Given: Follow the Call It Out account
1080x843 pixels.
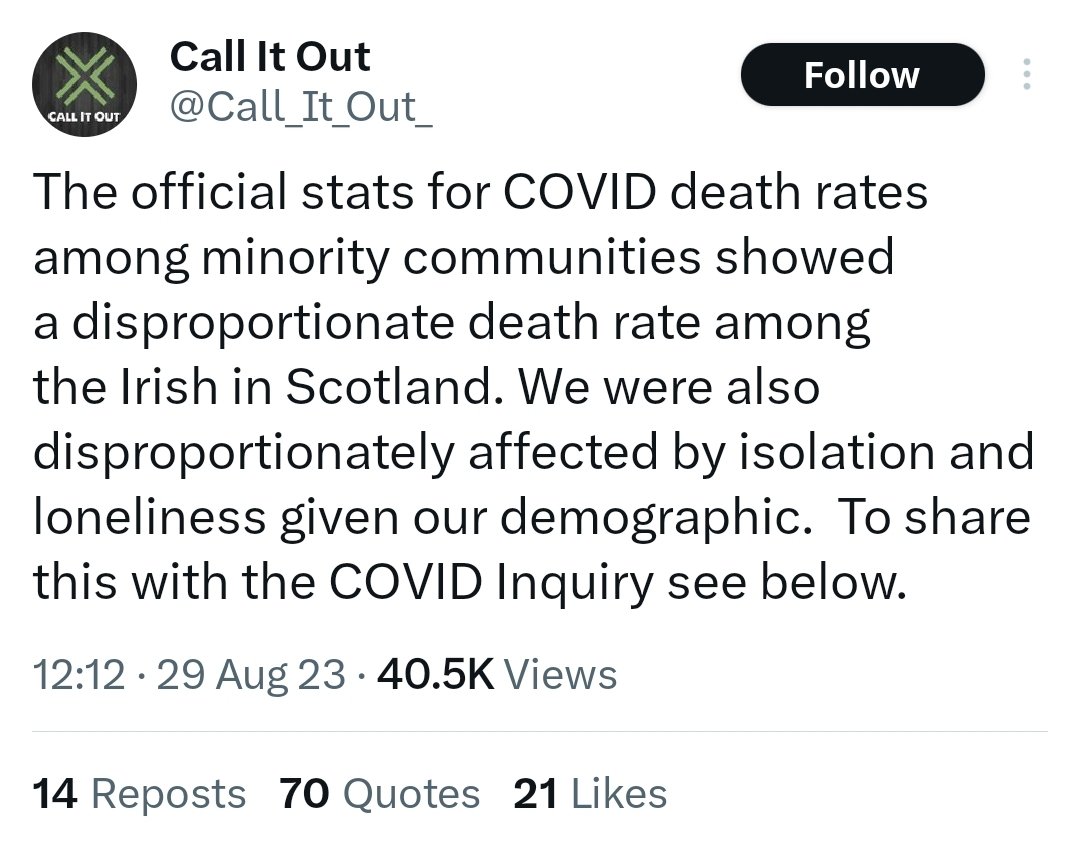Looking at the screenshot, I should coord(861,75).
